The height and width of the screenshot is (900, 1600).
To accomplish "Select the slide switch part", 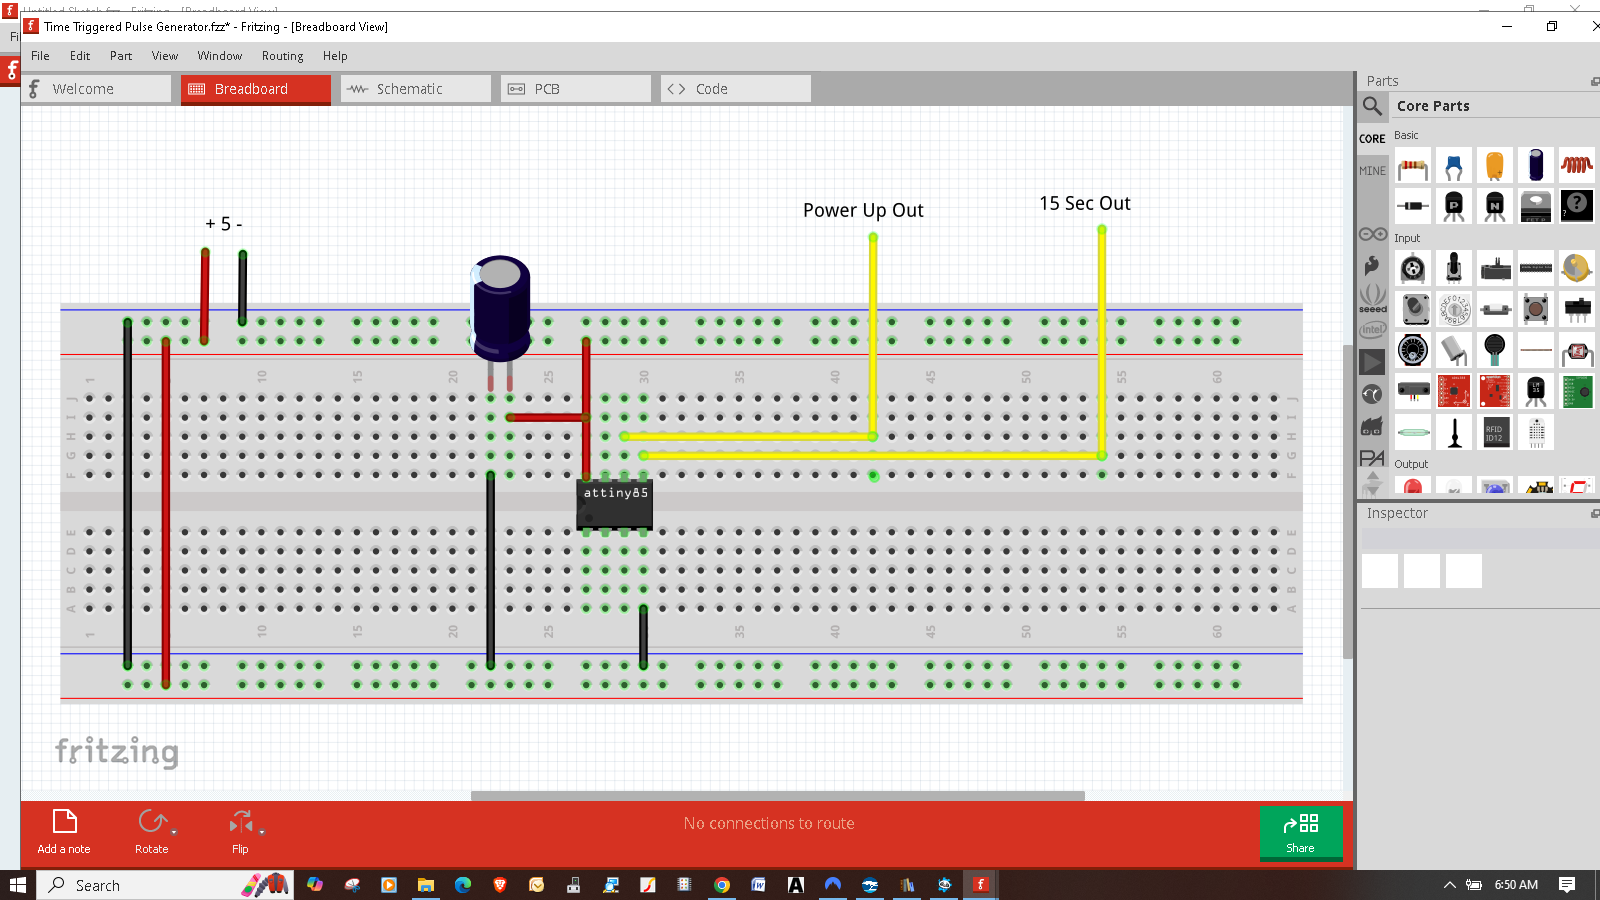I will tap(1577, 309).
